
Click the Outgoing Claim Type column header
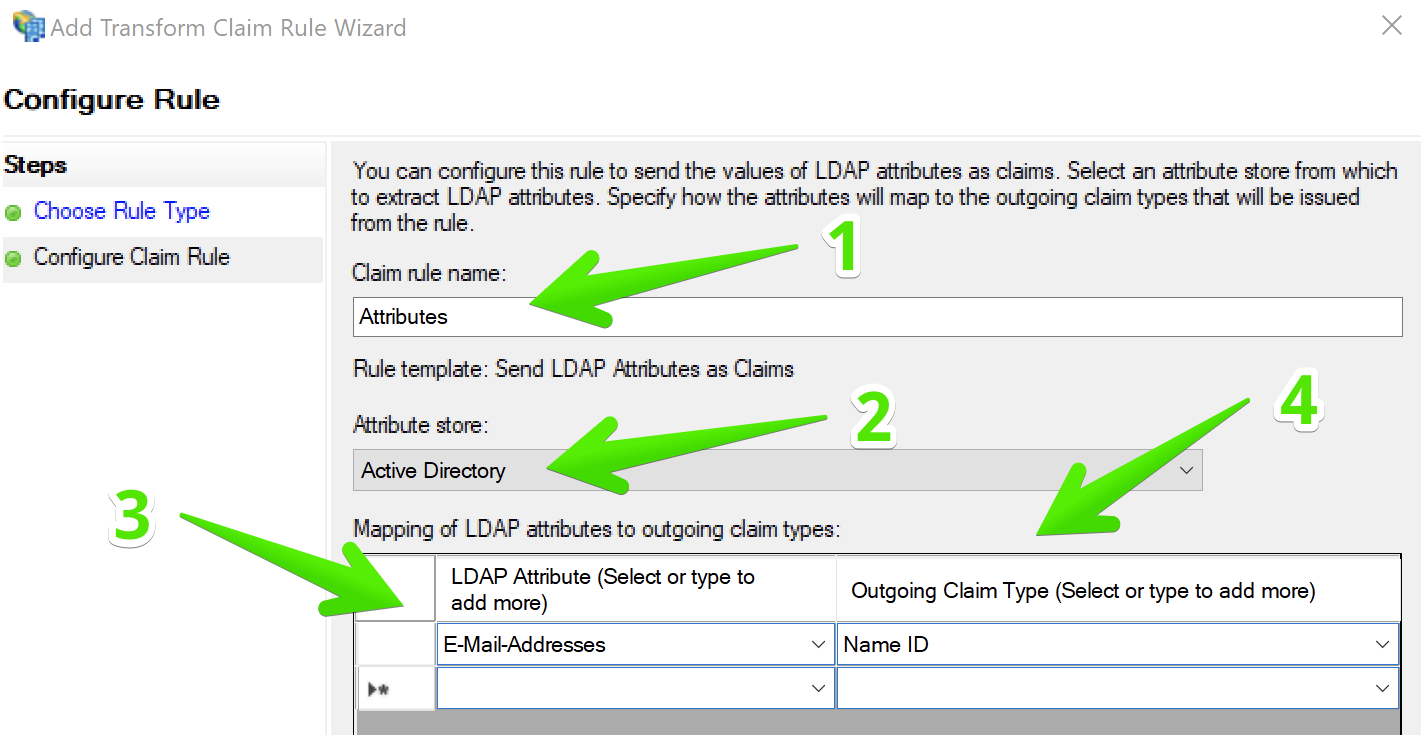[x=1118, y=590]
